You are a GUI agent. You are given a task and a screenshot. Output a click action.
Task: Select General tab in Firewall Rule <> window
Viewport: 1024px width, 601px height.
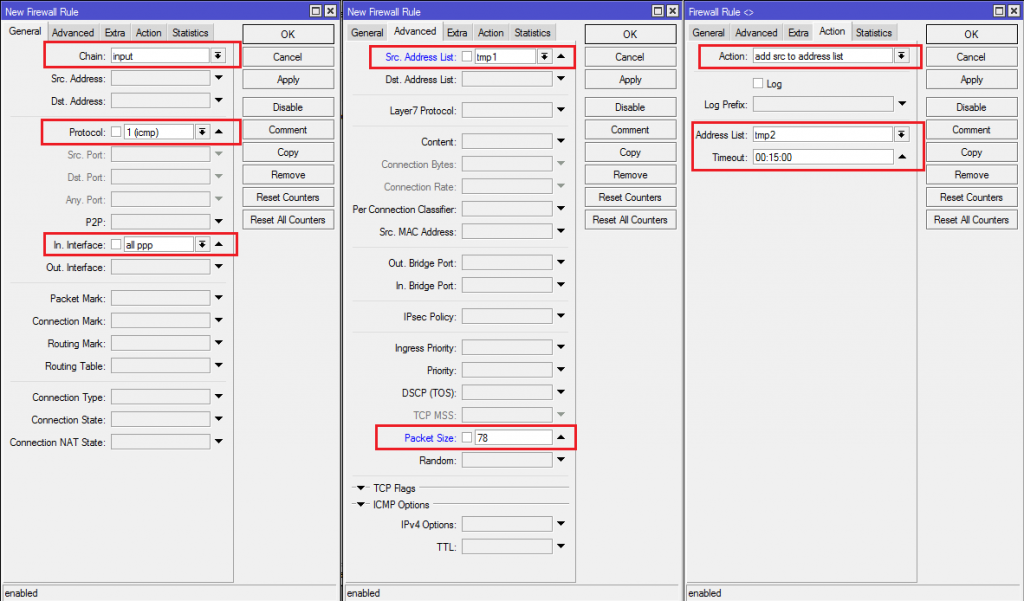pyautogui.click(x=709, y=33)
